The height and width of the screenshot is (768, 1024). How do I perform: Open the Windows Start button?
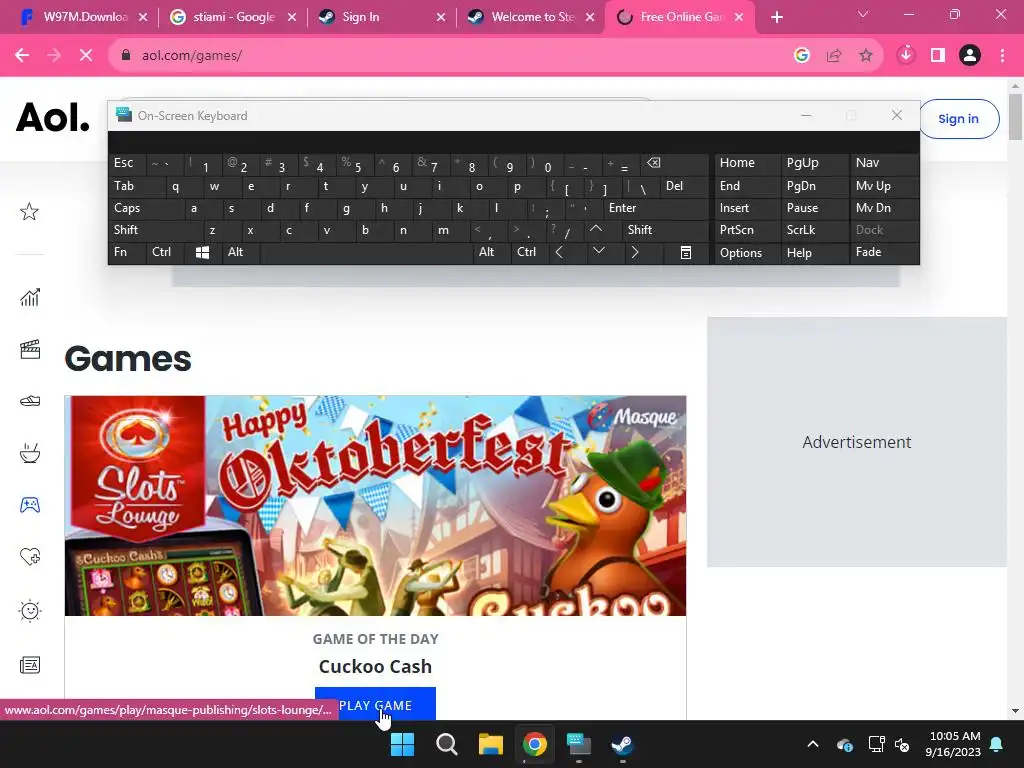pos(402,744)
